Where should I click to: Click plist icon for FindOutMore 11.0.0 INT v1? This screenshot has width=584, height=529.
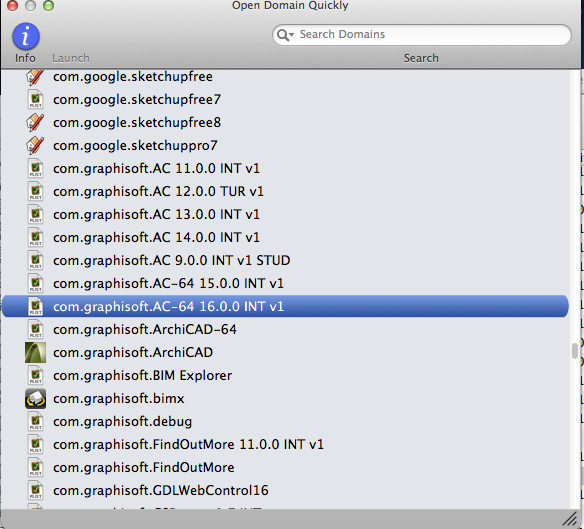[36, 445]
